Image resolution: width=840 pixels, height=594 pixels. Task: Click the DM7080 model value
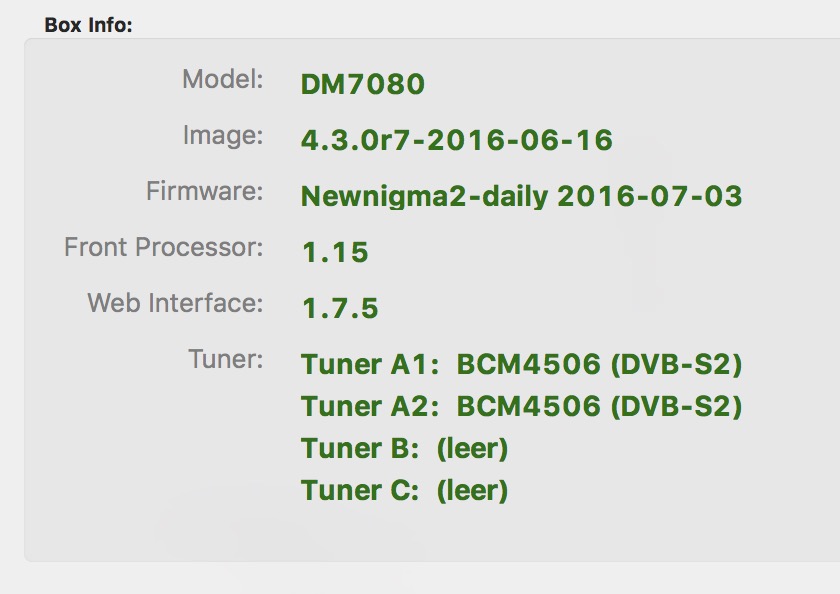(363, 84)
